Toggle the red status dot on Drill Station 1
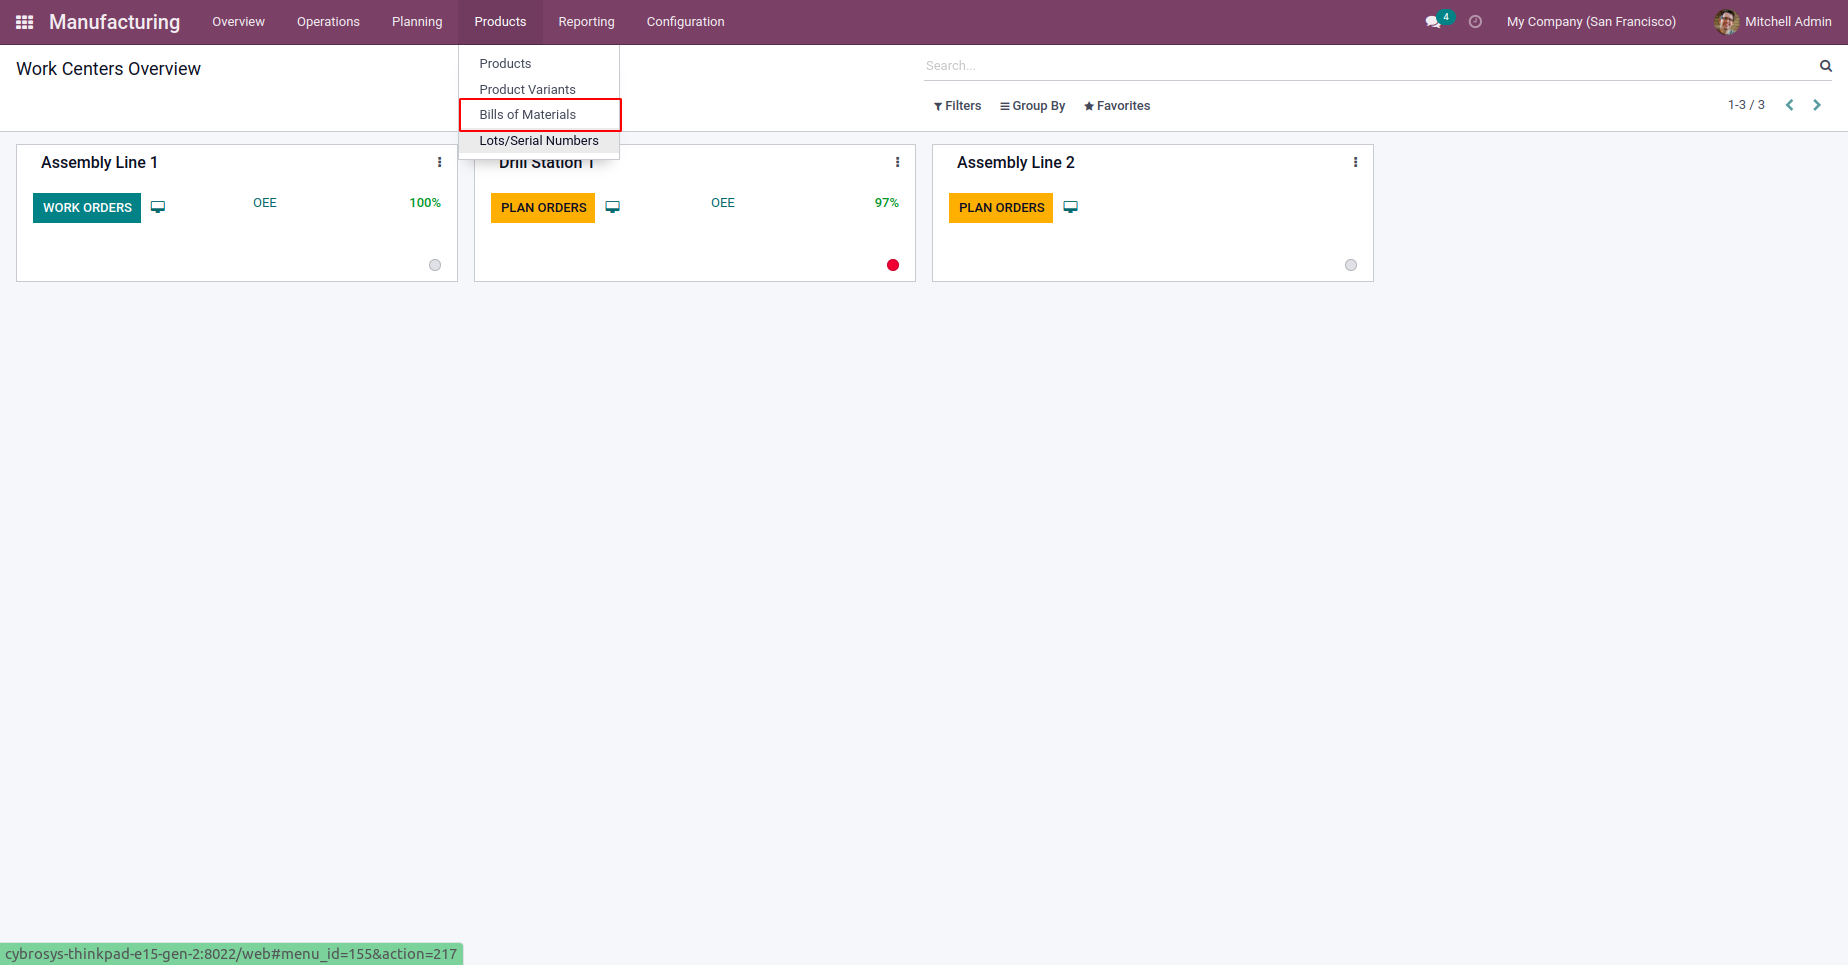 [893, 265]
